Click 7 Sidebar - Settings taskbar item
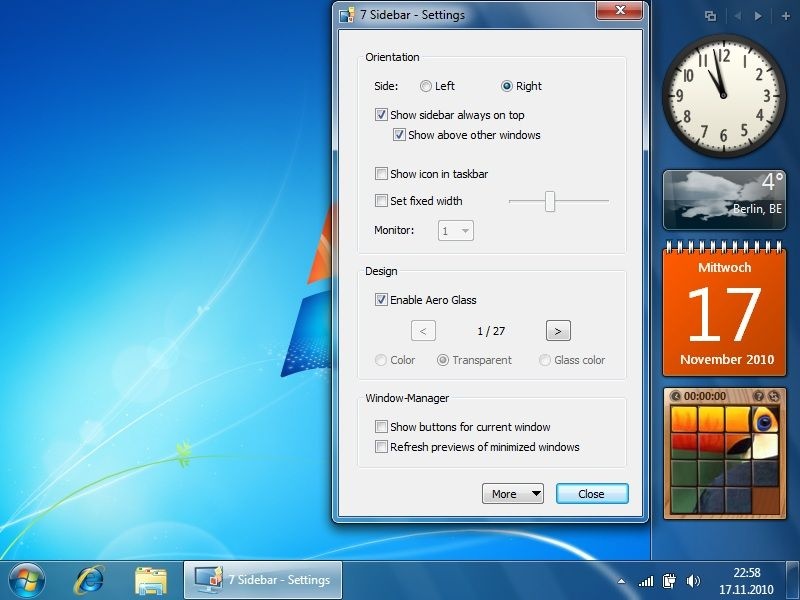The height and width of the screenshot is (600, 800). (263, 580)
